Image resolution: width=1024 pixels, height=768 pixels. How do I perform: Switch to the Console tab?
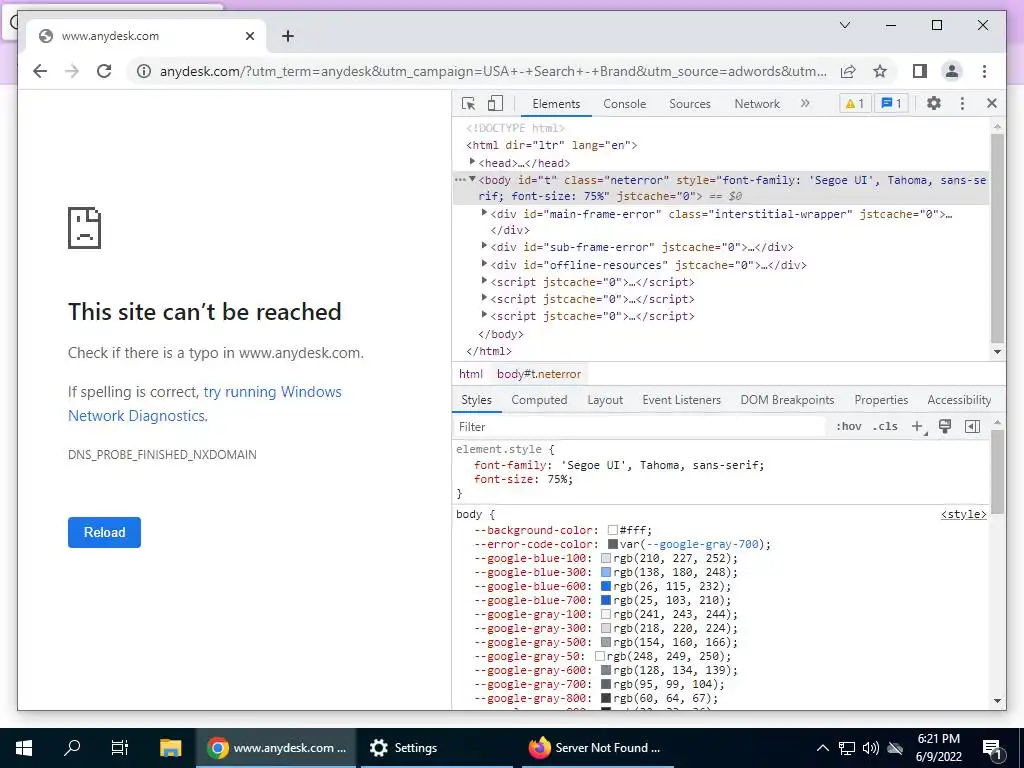pos(624,104)
